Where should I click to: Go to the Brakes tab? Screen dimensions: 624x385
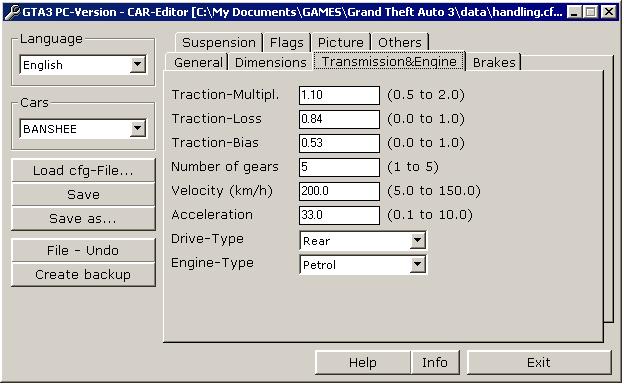click(494, 63)
